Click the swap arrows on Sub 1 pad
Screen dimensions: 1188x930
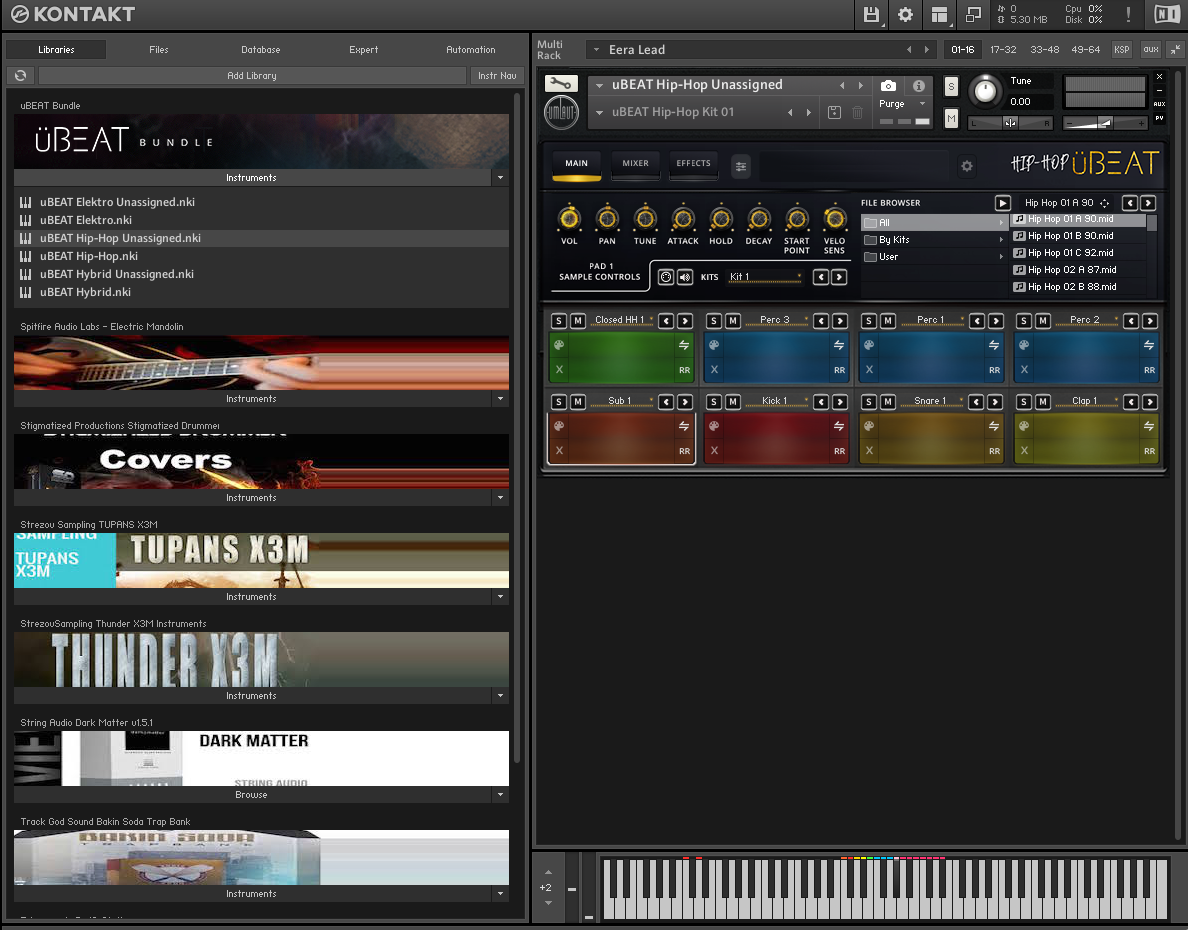pyautogui.click(x=684, y=426)
